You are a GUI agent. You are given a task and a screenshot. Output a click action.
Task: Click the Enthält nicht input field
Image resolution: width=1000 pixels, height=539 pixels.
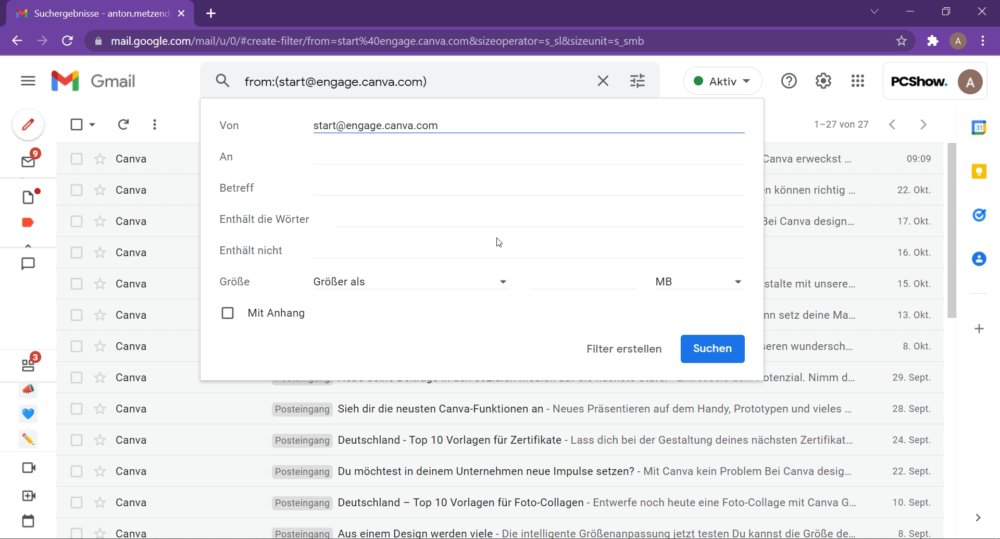pos(529,251)
